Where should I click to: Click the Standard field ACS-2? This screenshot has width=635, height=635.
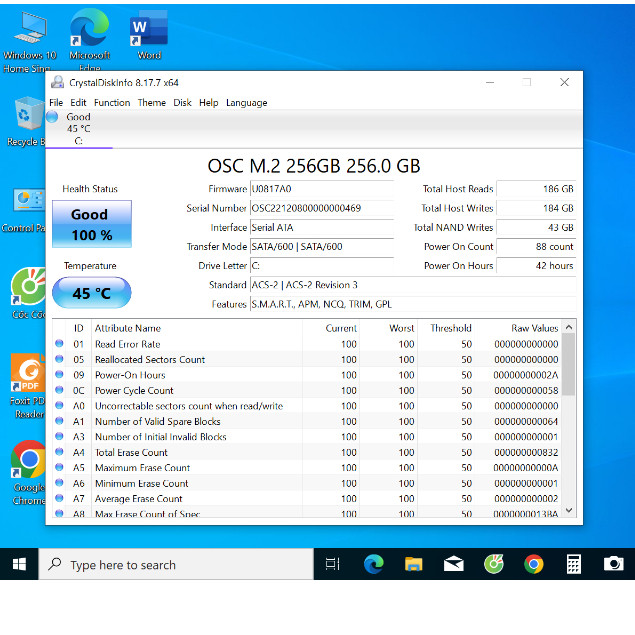(x=413, y=285)
